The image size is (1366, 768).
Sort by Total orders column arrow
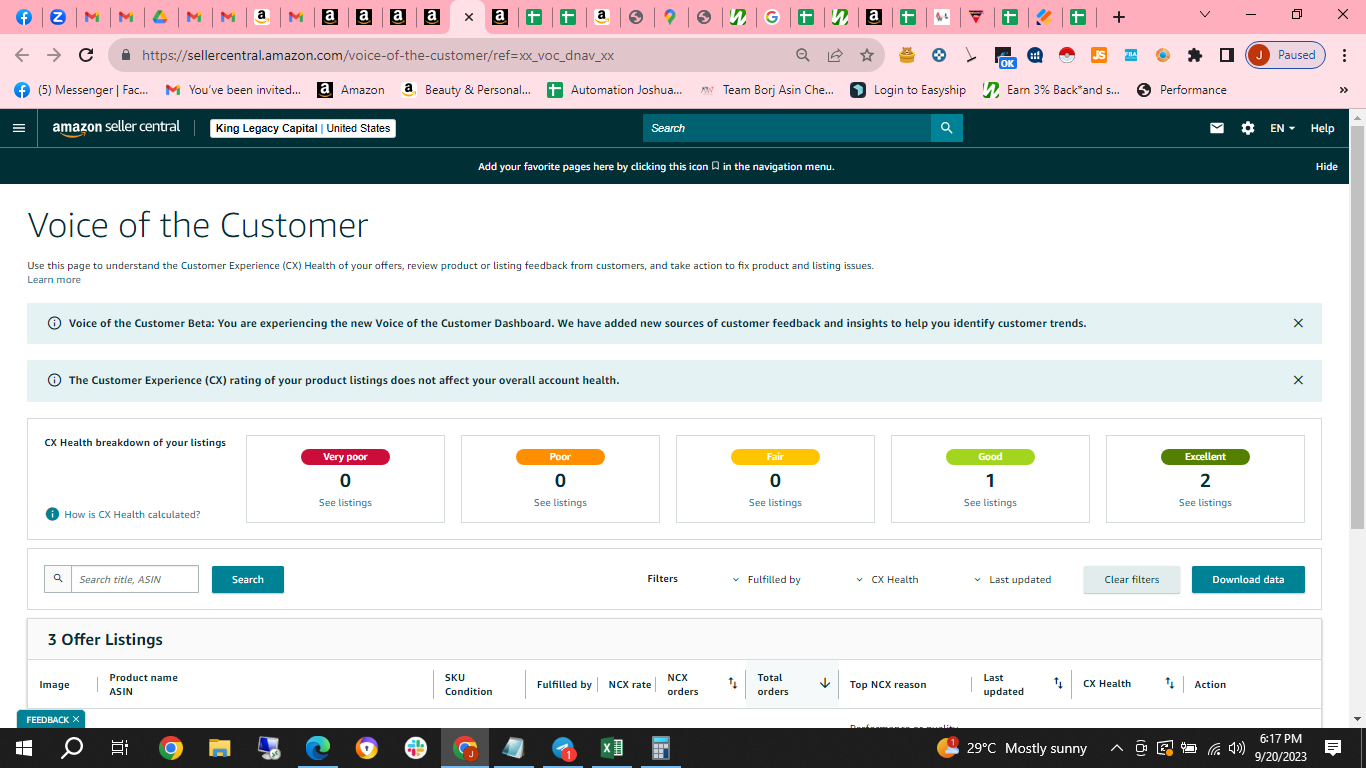pos(825,684)
